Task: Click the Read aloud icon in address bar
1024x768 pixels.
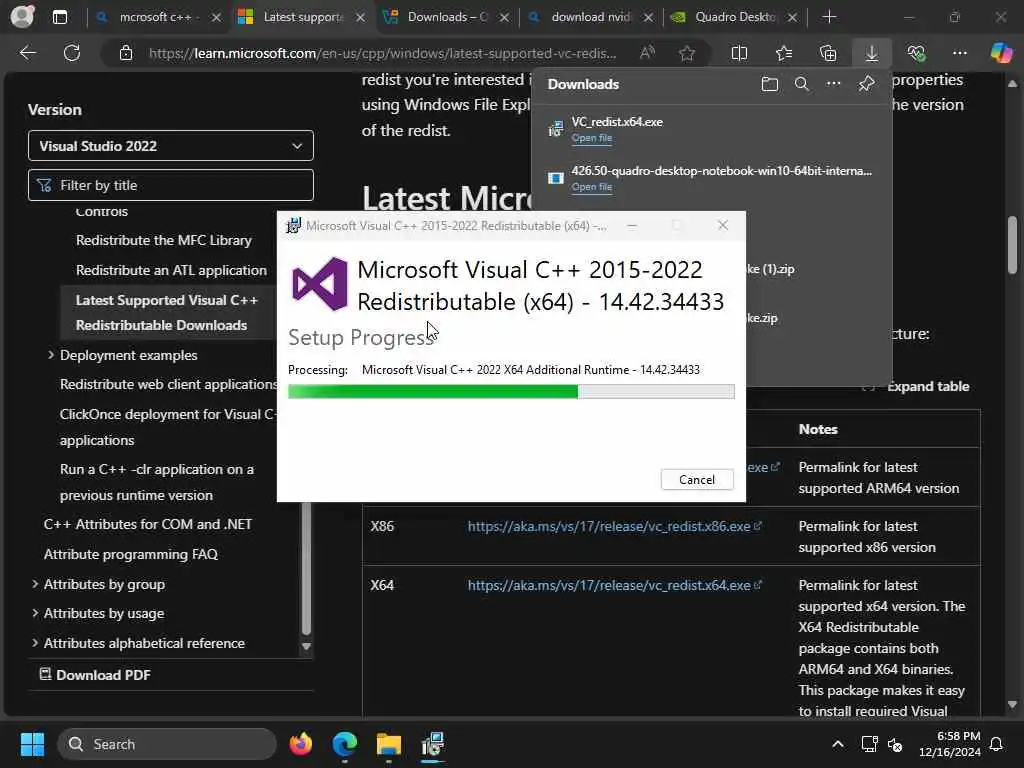Action: [x=647, y=53]
